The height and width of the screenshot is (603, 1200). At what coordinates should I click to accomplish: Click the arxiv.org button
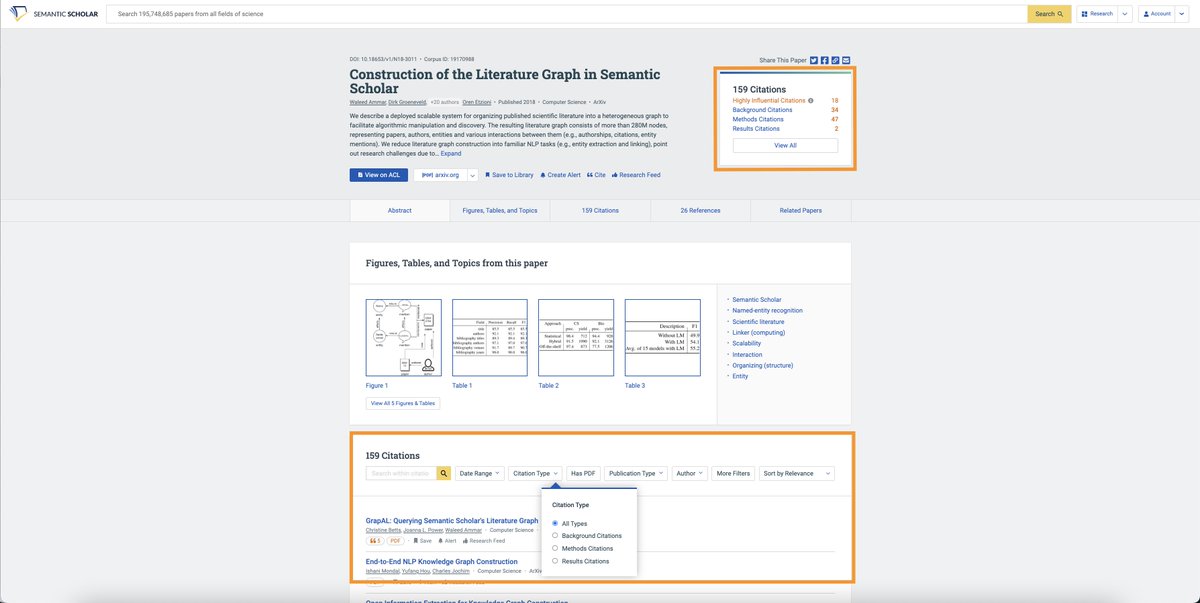click(441, 175)
